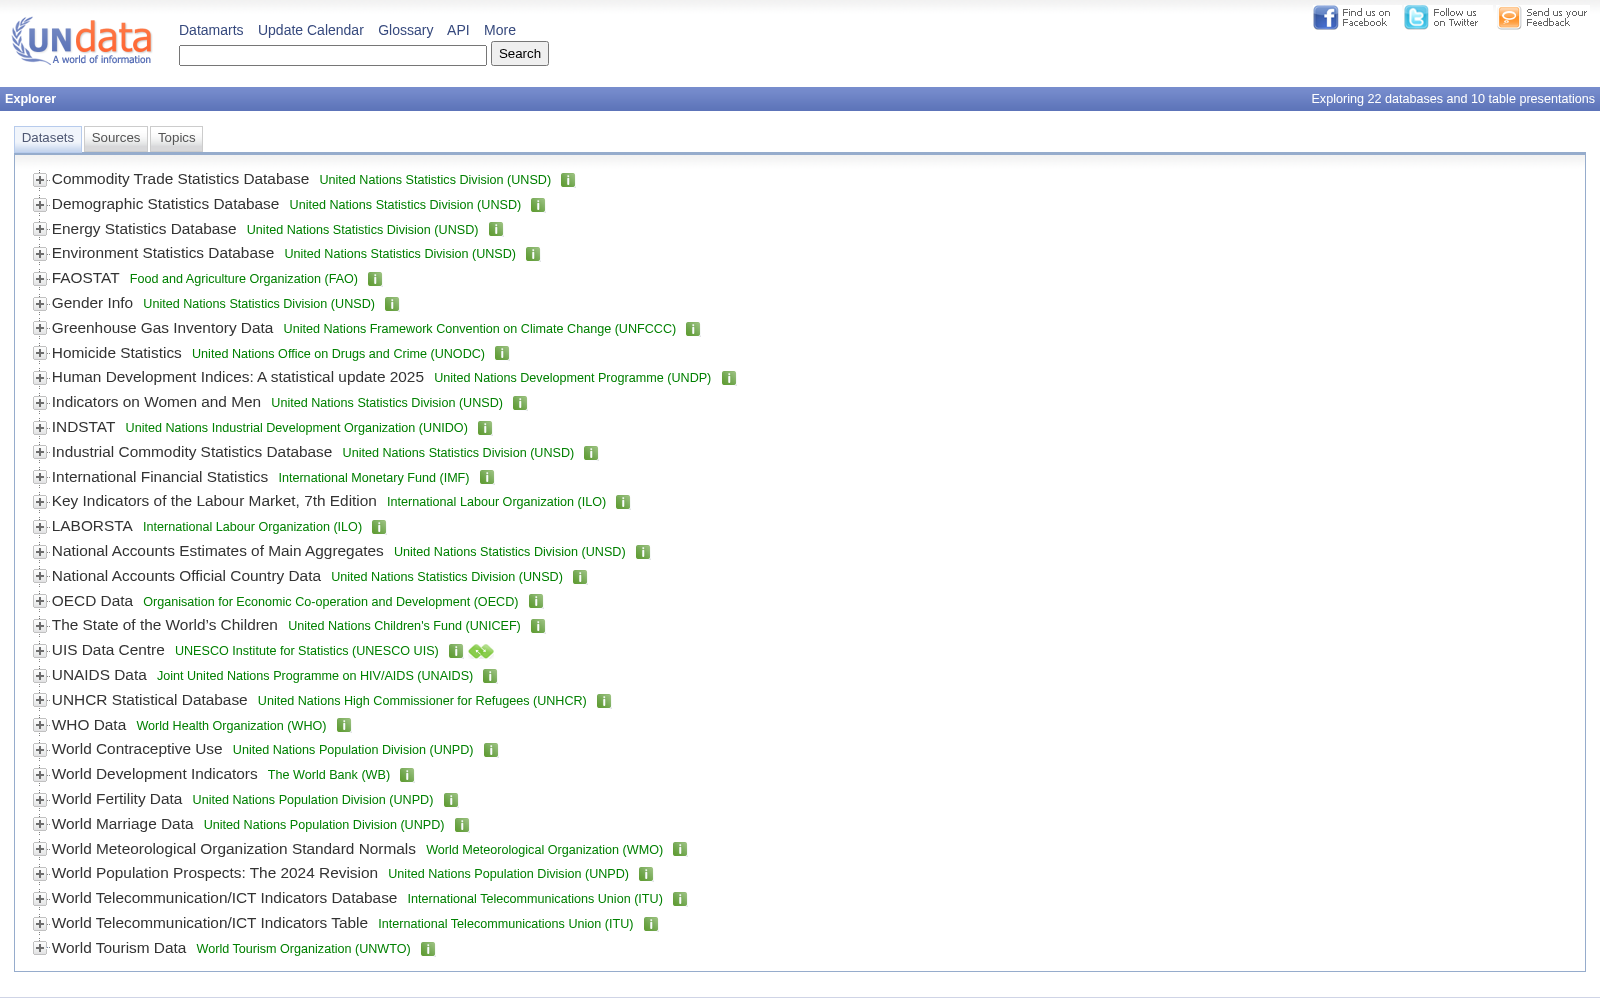The image size is (1600, 1000).
Task: View info for Homicide Statistics
Action: pos(502,354)
